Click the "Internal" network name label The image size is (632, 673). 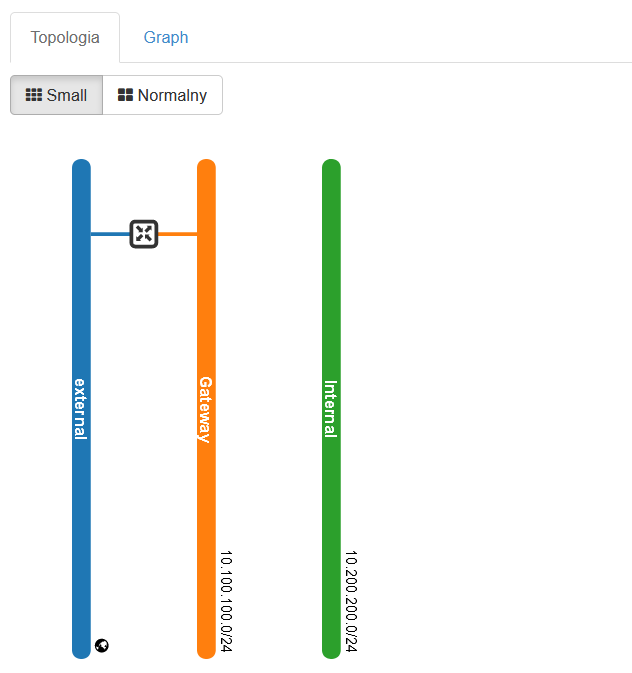pyautogui.click(x=331, y=408)
